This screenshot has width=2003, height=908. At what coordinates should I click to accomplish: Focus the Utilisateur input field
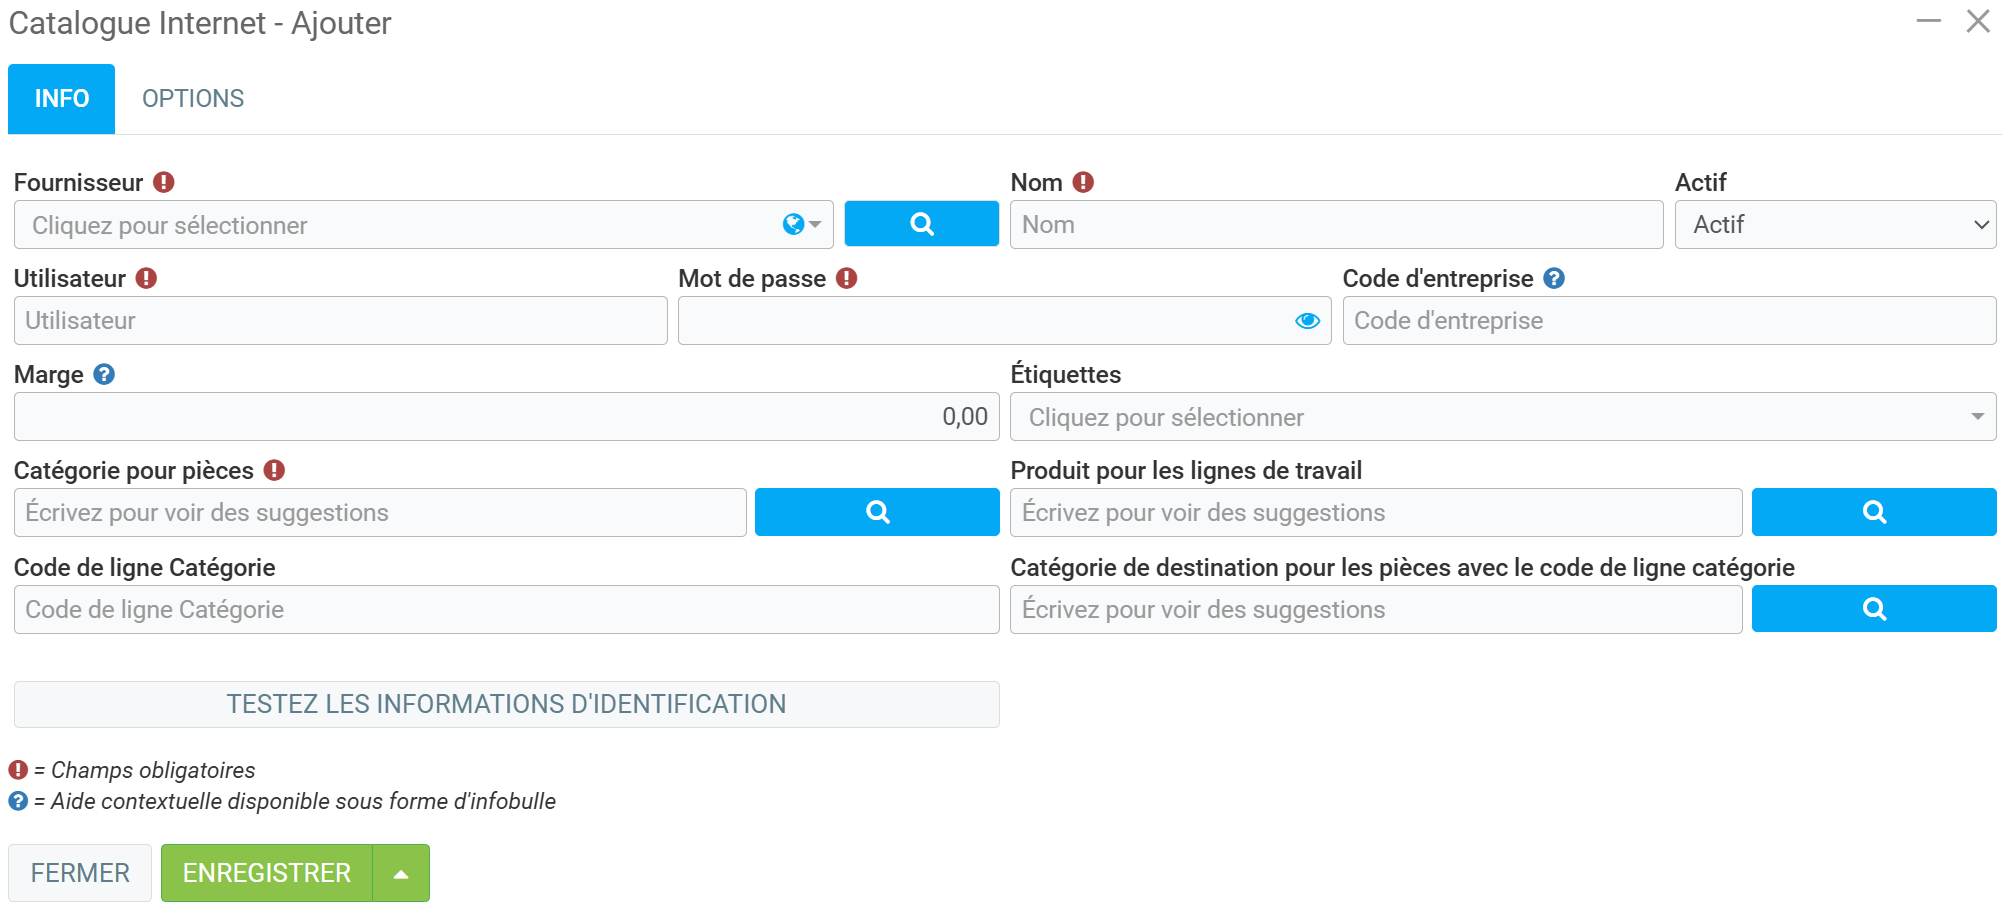340,321
